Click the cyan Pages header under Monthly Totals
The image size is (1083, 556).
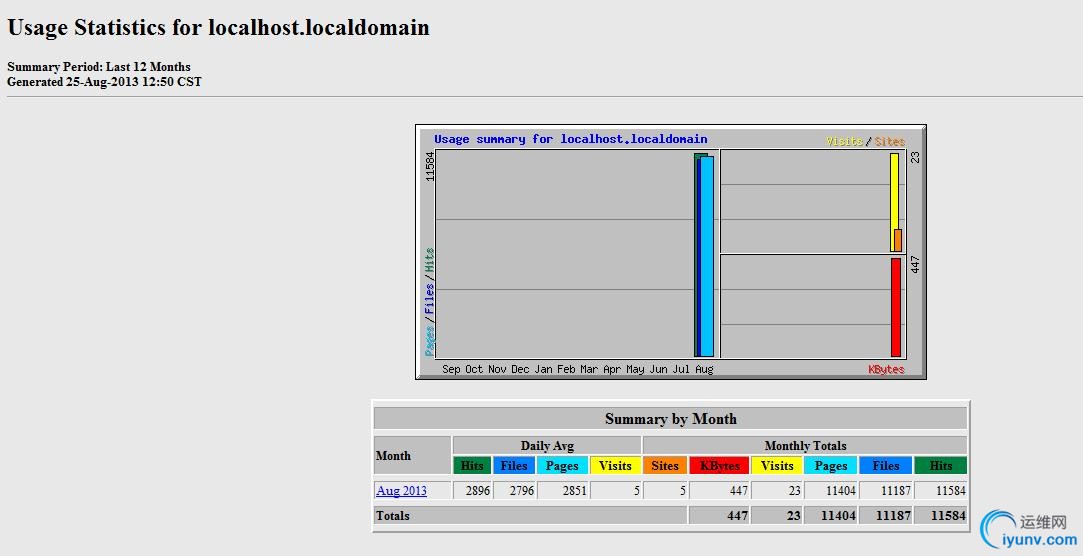(831, 466)
